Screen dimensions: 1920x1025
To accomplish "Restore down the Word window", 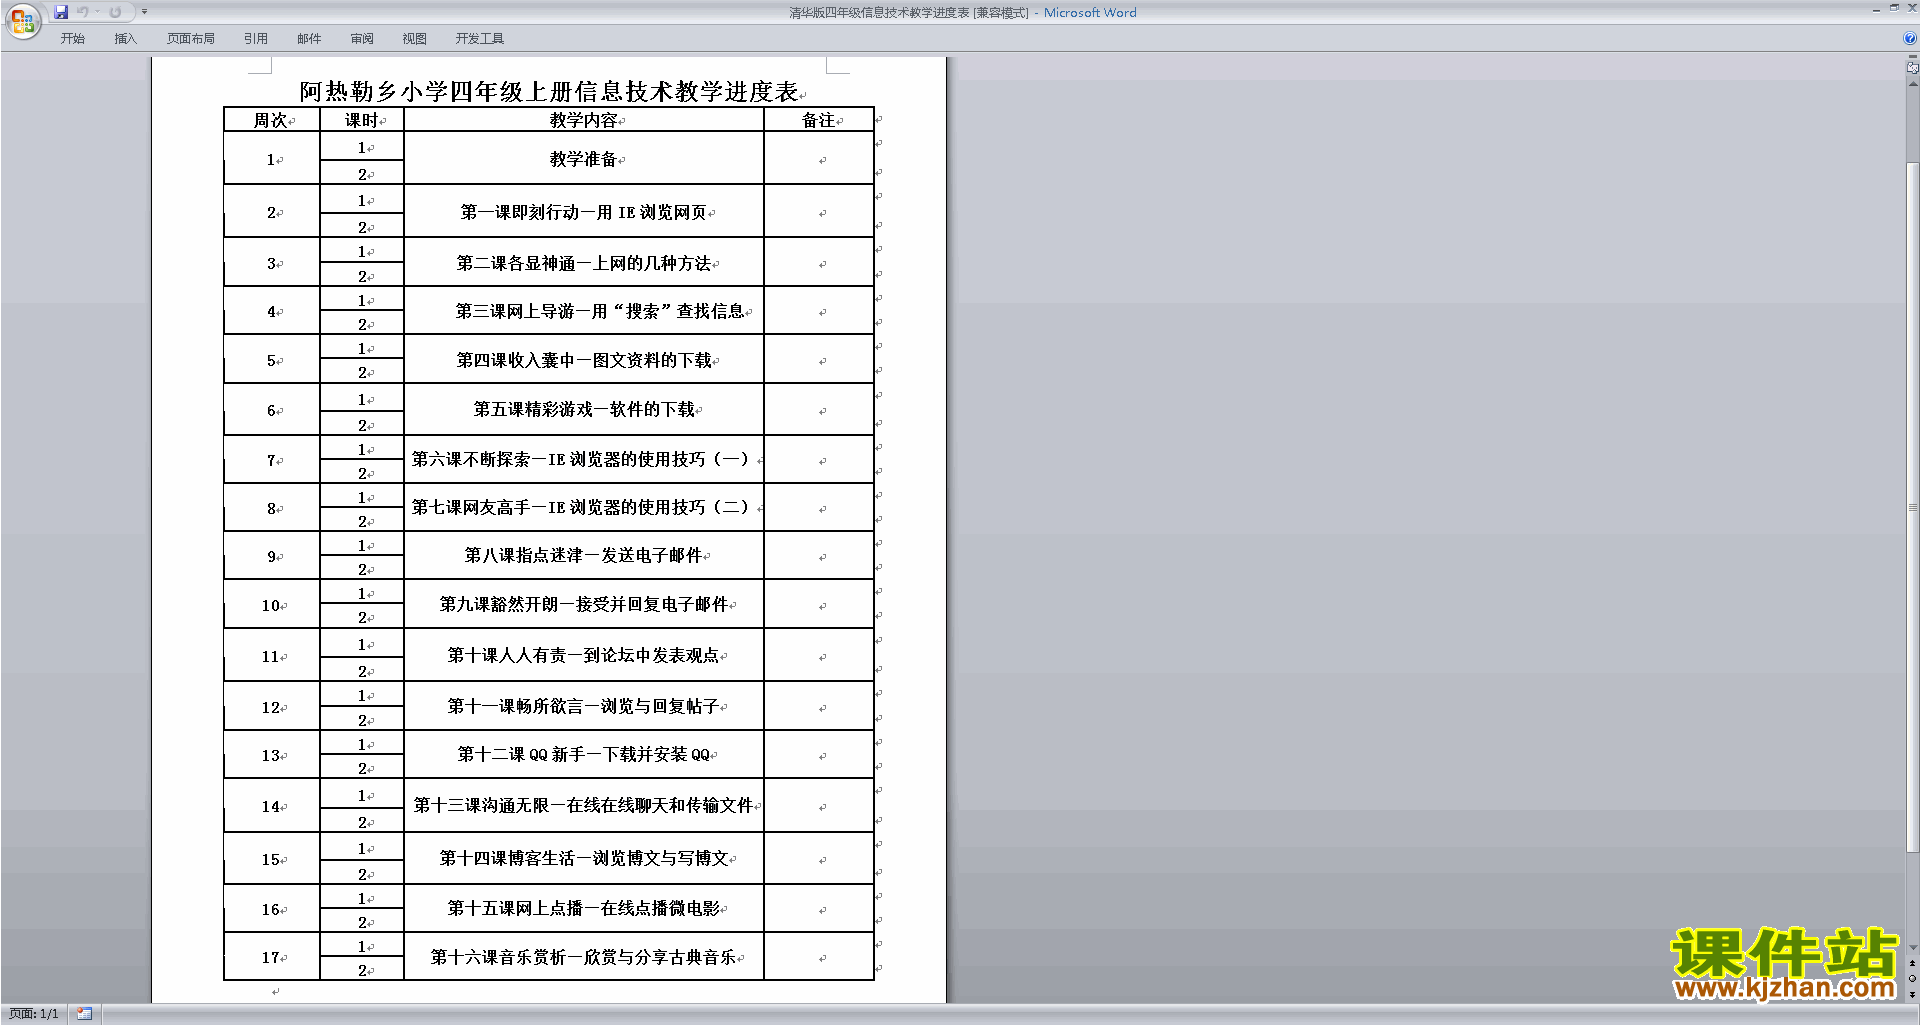I will (1894, 8).
